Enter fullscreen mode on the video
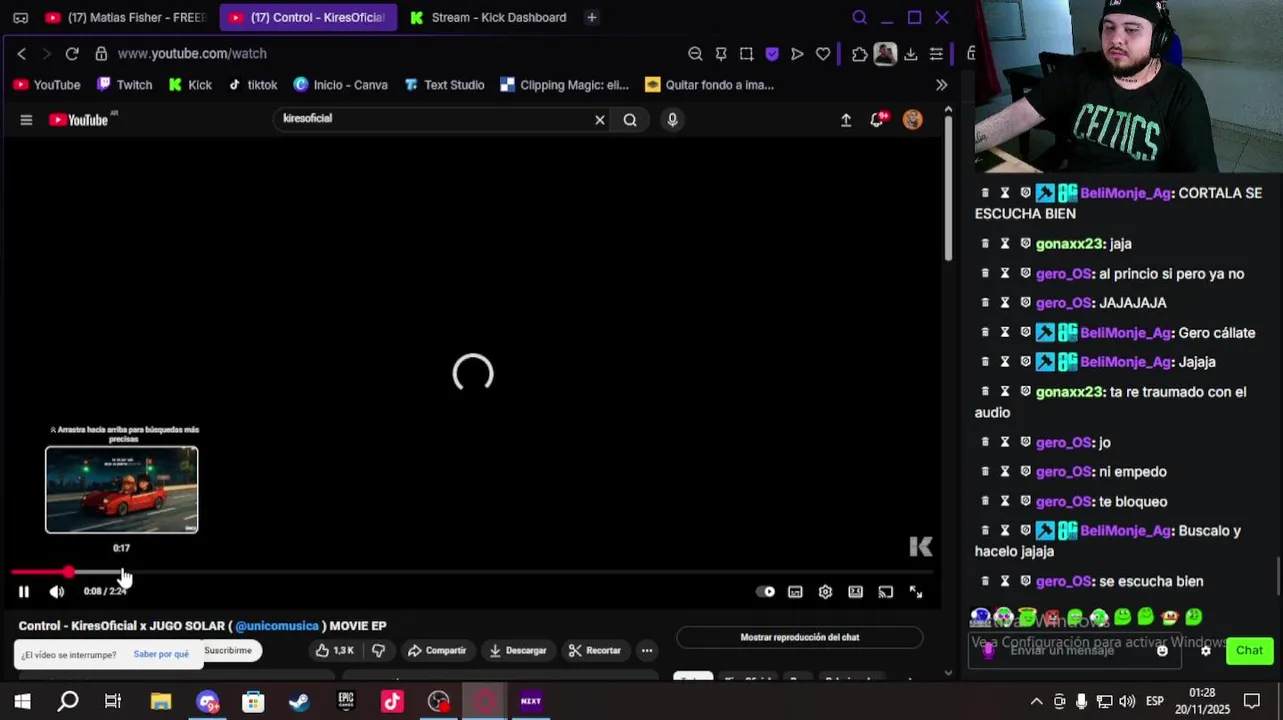The height and width of the screenshot is (720, 1283). point(916,592)
